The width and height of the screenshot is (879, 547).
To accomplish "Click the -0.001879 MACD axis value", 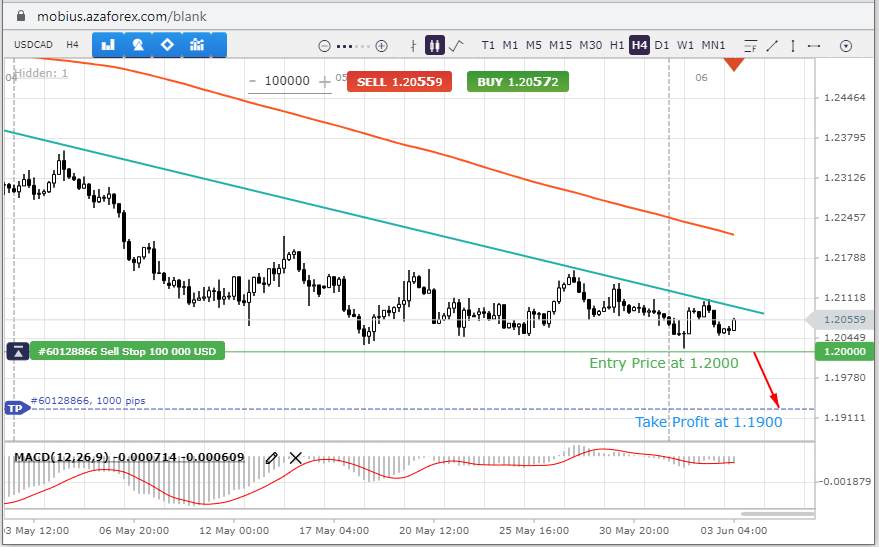I will [x=845, y=481].
